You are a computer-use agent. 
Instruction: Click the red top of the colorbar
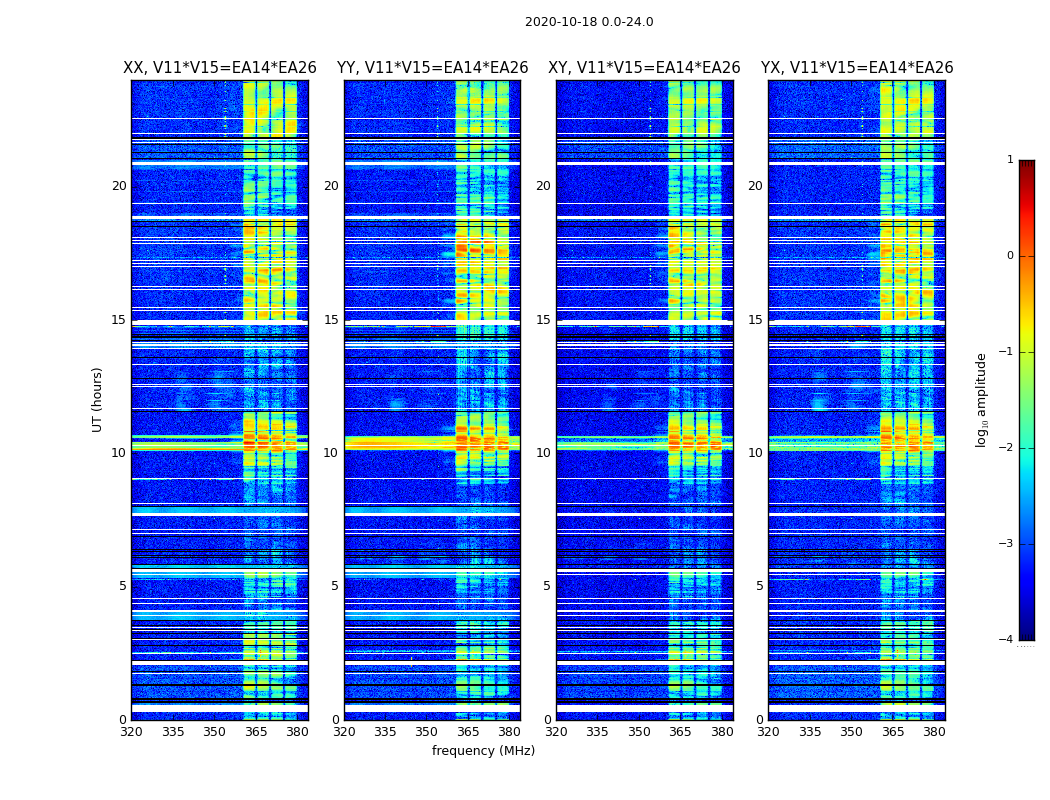pos(1027,166)
